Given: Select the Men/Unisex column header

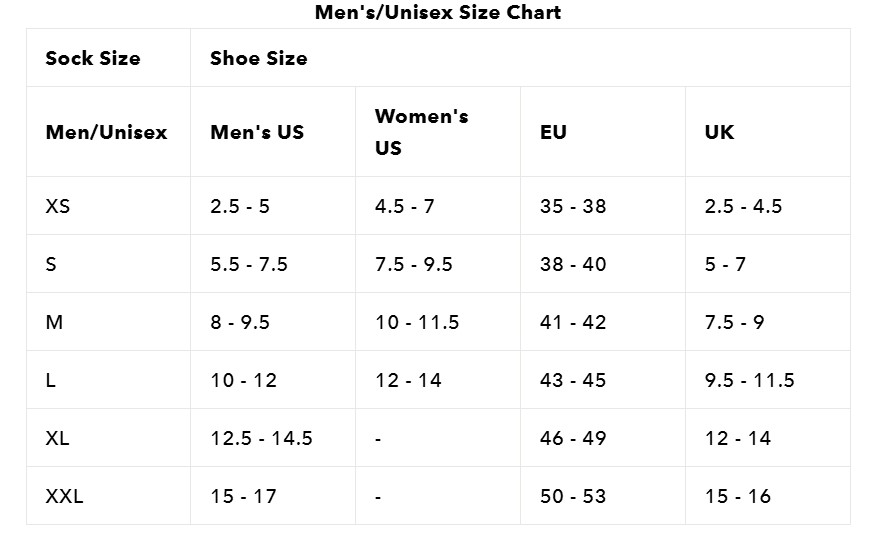Looking at the screenshot, I should pos(106,132).
